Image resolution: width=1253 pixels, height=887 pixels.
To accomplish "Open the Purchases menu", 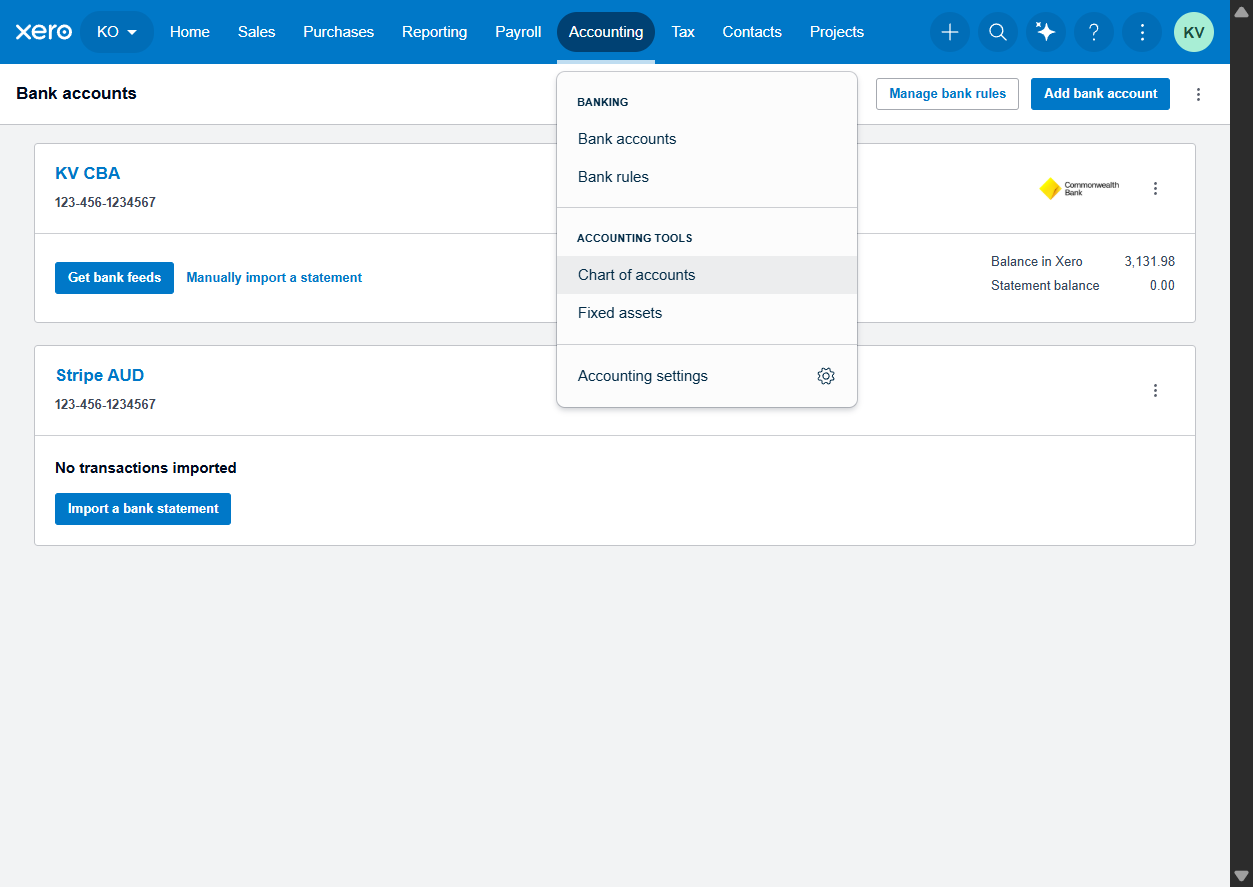I will pyautogui.click(x=339, y=32).
